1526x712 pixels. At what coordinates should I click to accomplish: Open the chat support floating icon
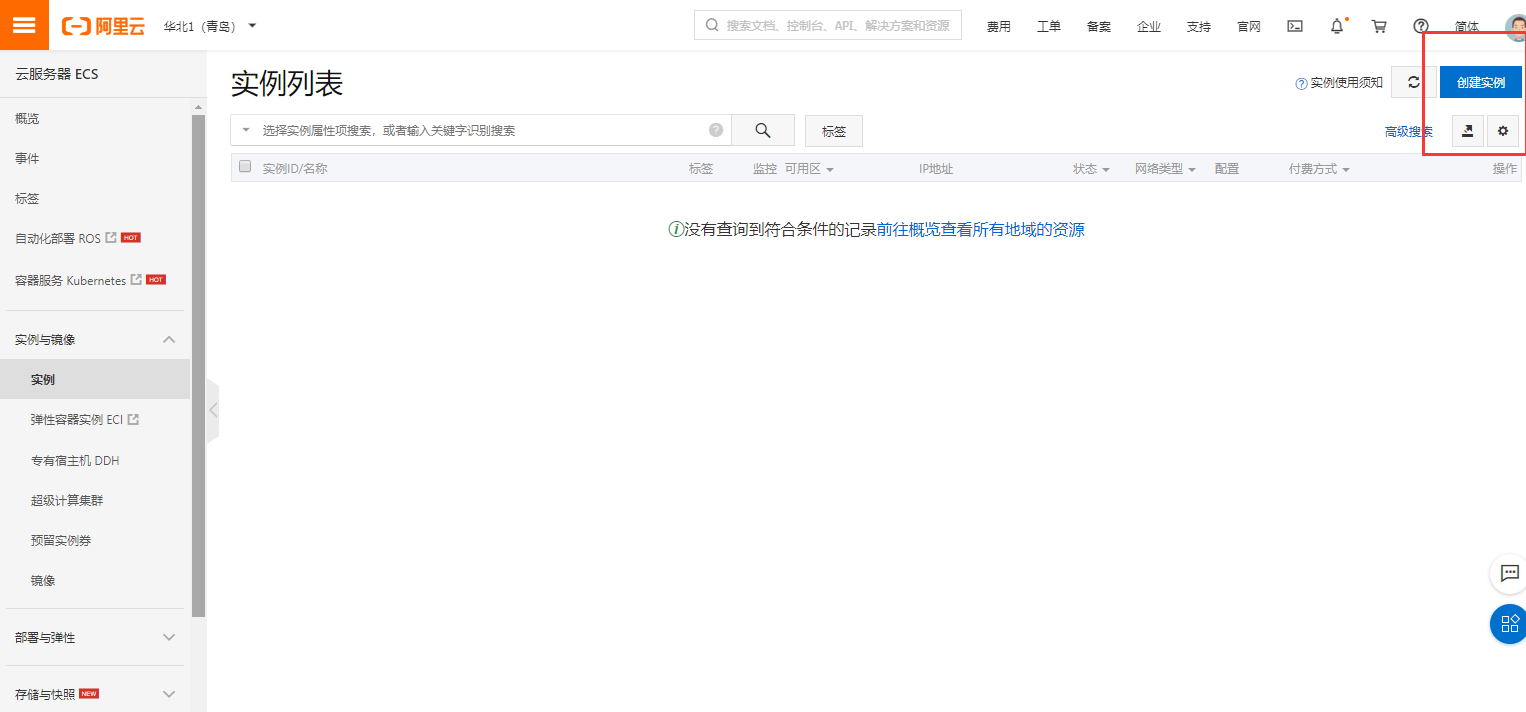1508,573
